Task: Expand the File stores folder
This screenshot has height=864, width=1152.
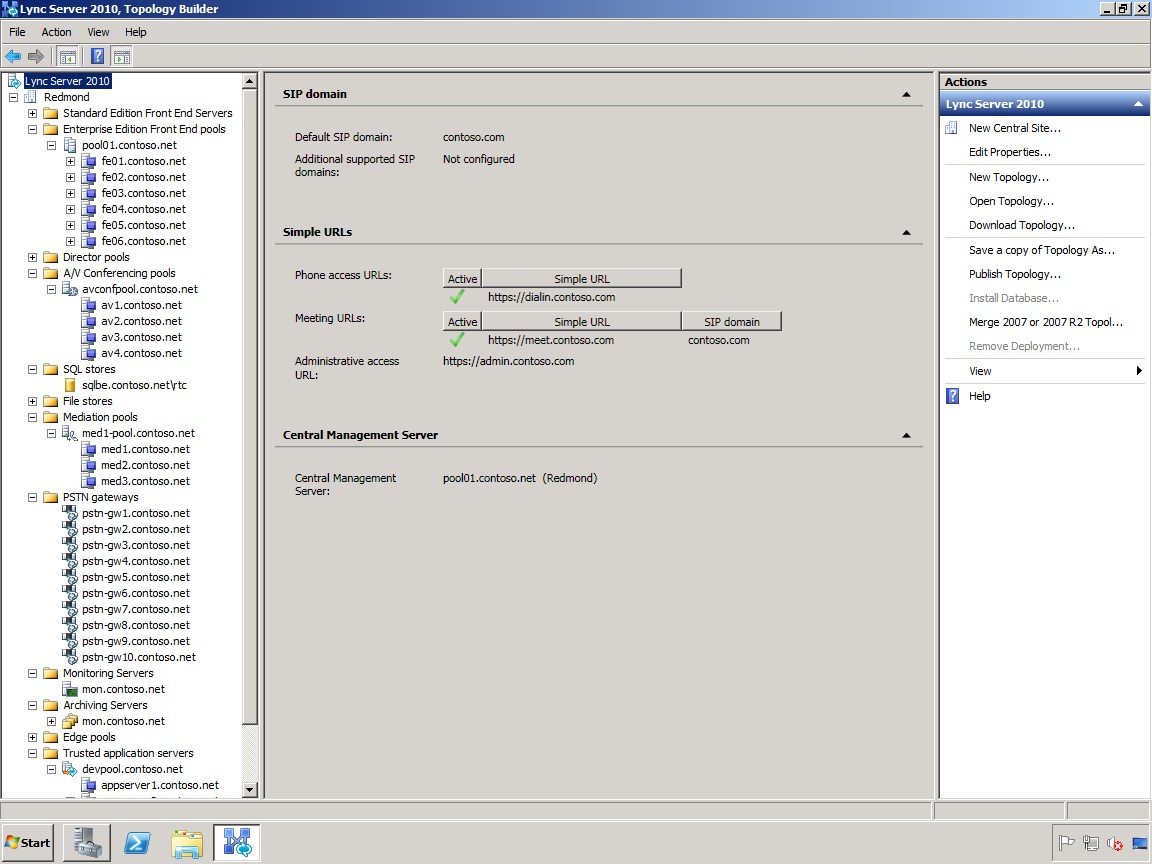Action: 32,401
